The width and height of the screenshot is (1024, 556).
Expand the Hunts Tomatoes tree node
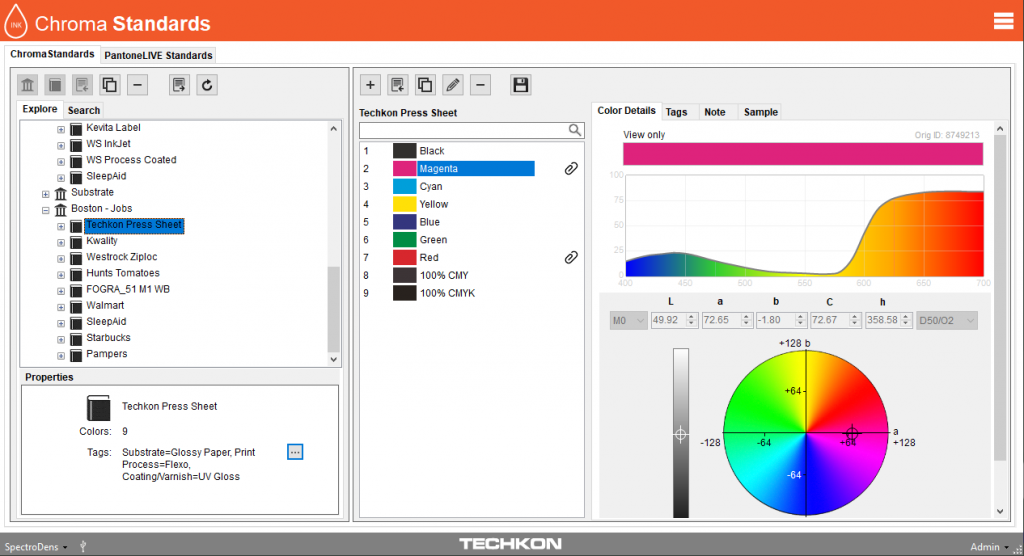pyautogui.click(x=61, y=274)
